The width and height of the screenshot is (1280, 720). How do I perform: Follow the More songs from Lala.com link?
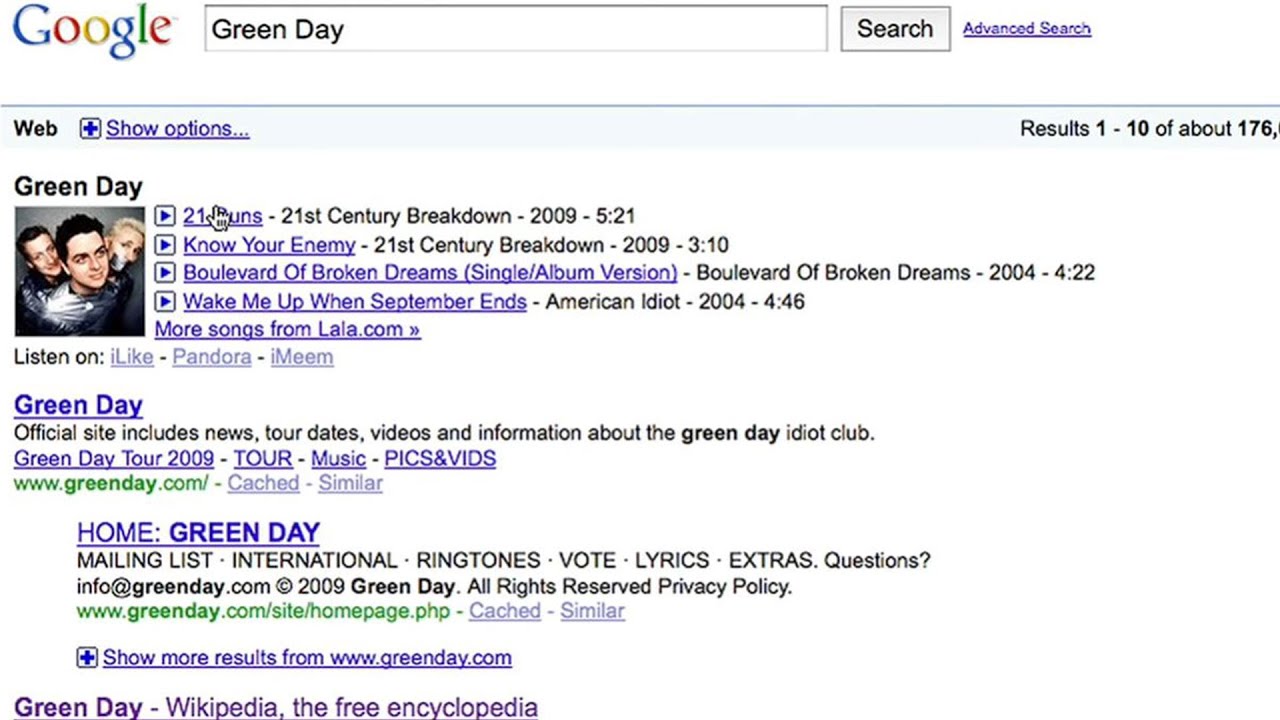coord(288,329)
